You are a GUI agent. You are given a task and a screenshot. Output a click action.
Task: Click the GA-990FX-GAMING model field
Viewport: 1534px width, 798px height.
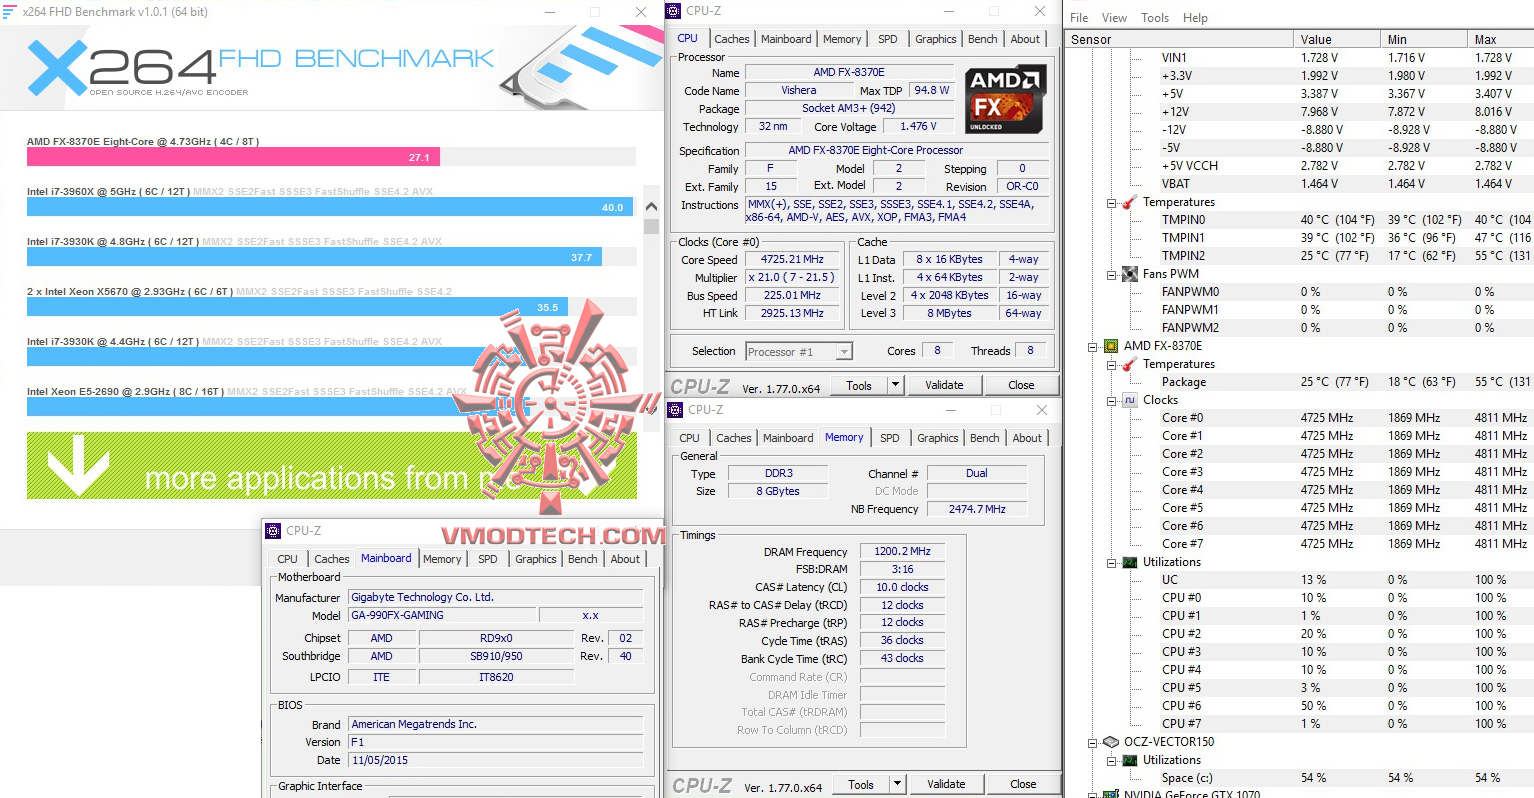point(441,616)
